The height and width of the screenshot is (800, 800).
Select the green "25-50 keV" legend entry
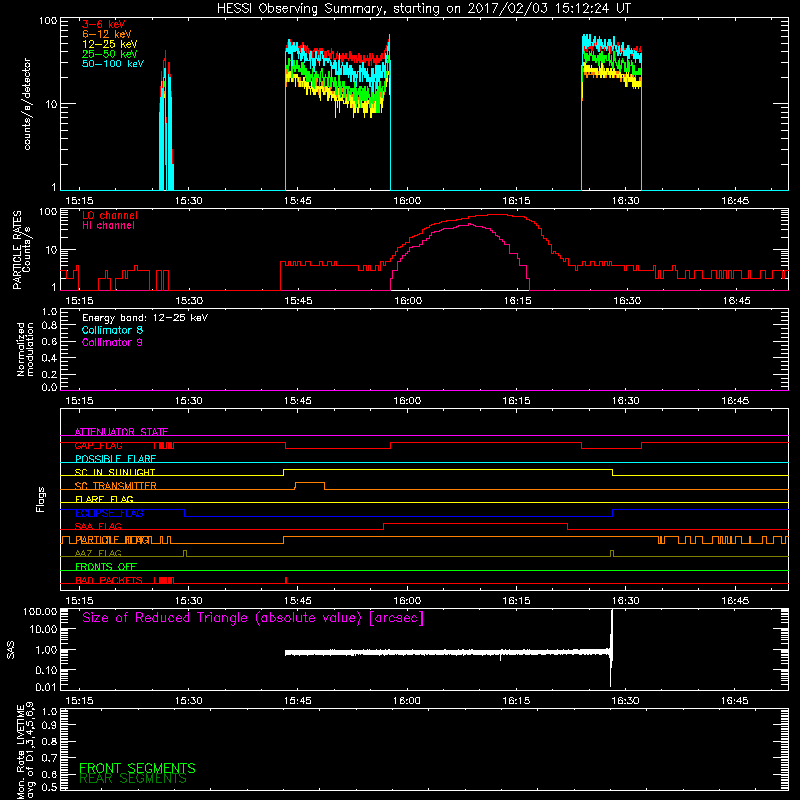pos(109,54)
